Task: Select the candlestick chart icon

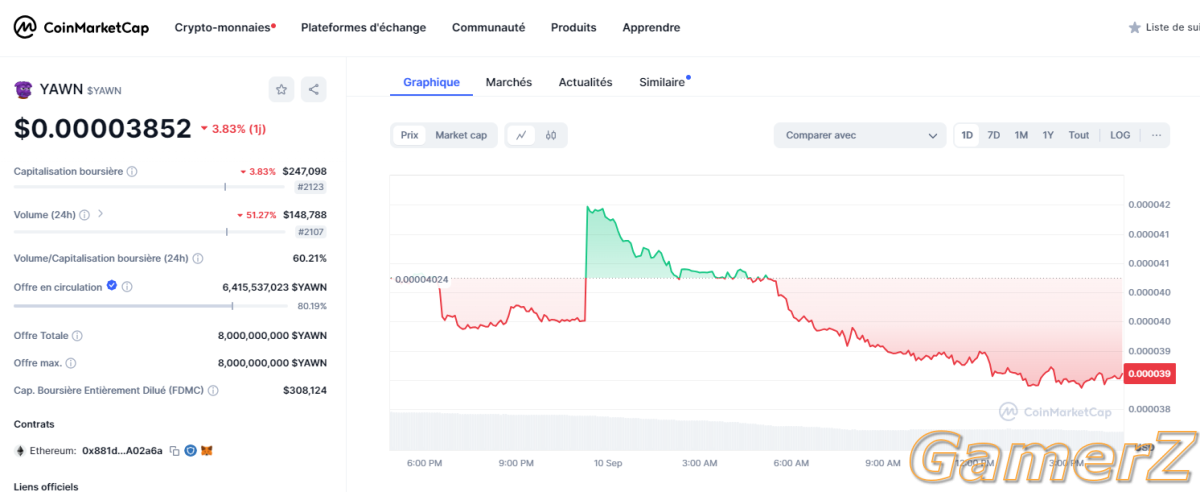Action: click(x=551, y=135)
